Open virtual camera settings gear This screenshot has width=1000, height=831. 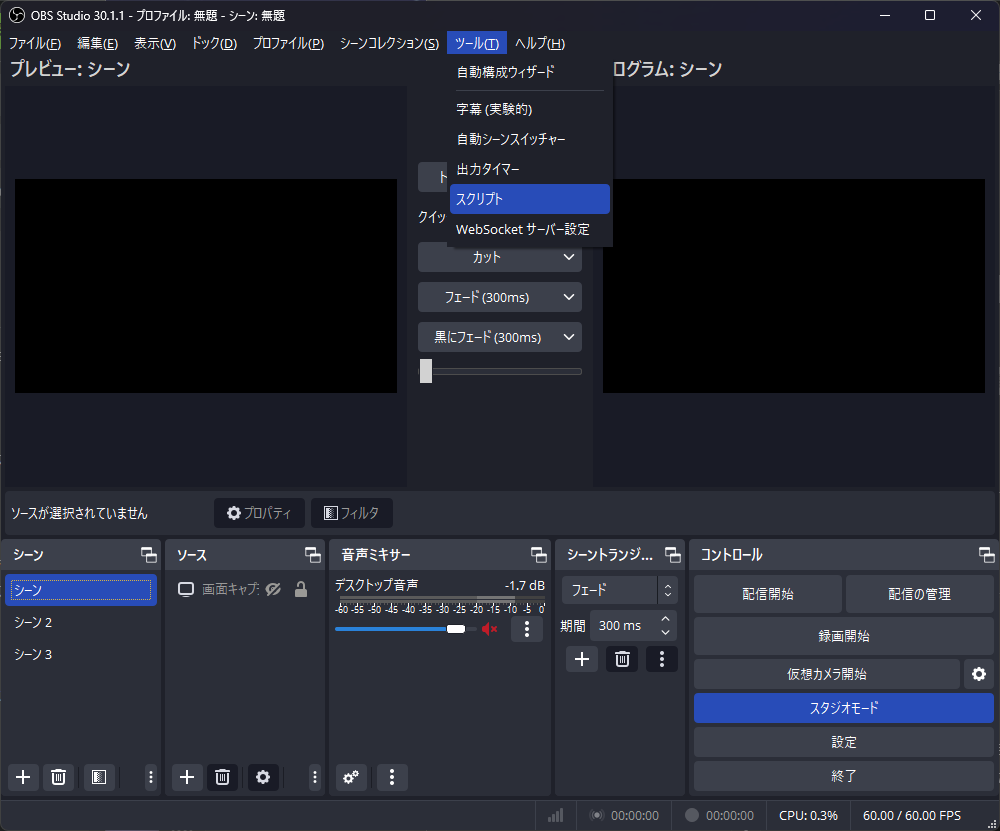[x=978, y=674]
